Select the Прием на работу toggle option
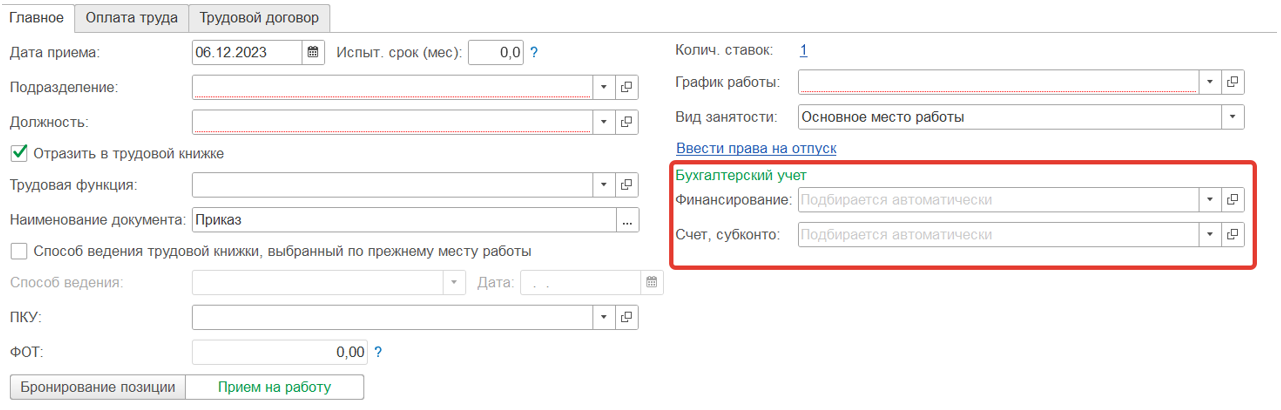 (x=275, y=387)
